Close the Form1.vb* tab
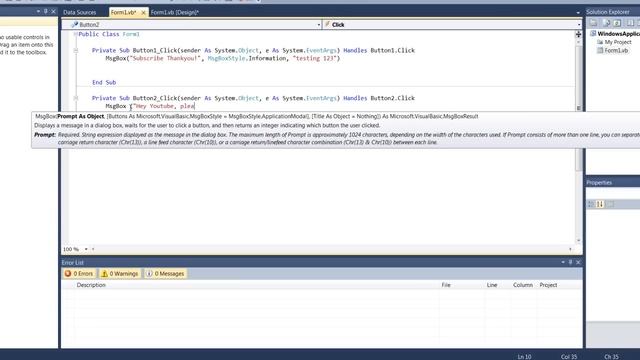The image size is (640, 360). coord(143,13)
